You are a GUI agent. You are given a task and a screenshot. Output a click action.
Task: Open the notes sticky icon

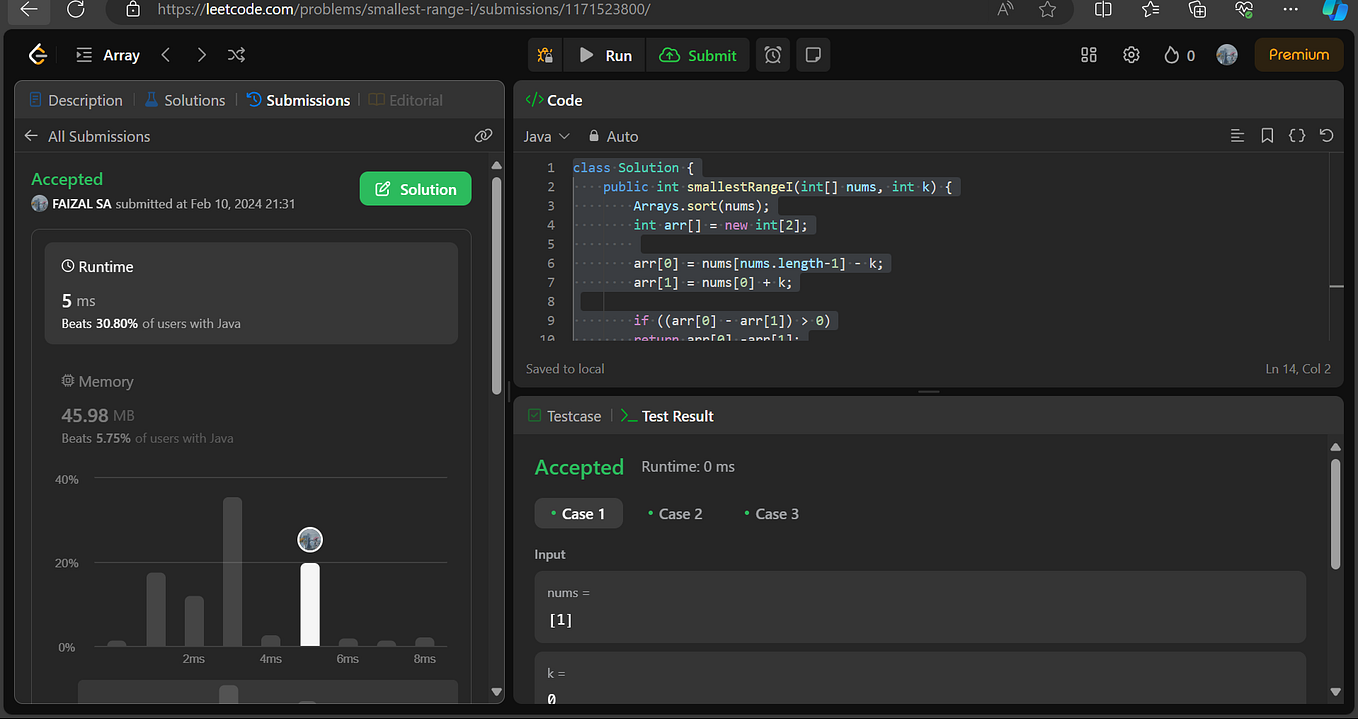click(813, 55)
